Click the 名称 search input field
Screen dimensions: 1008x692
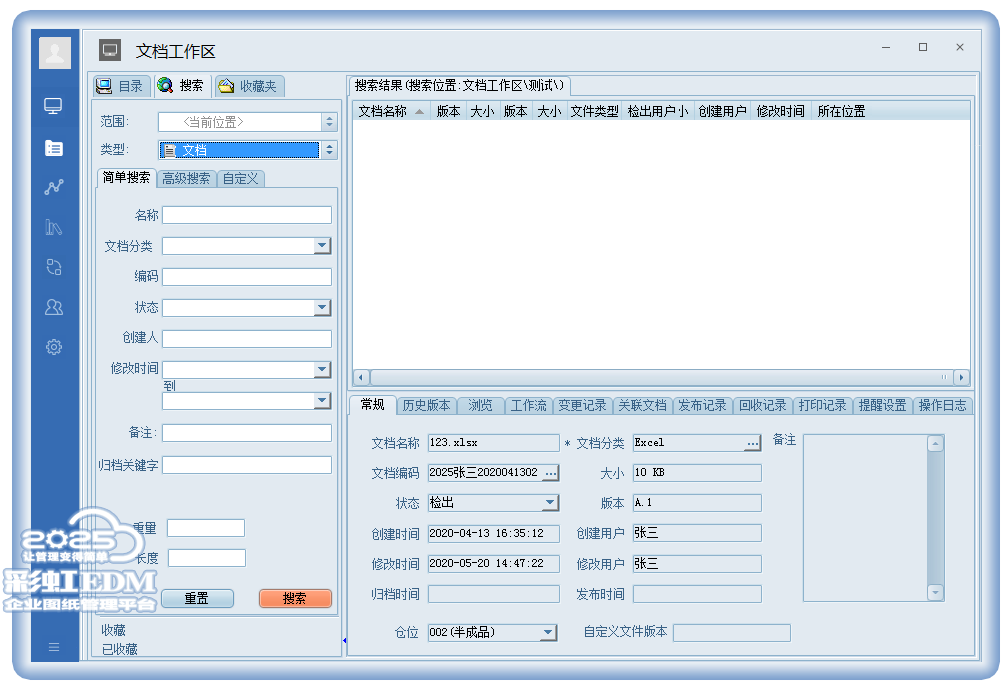(247, 215)
